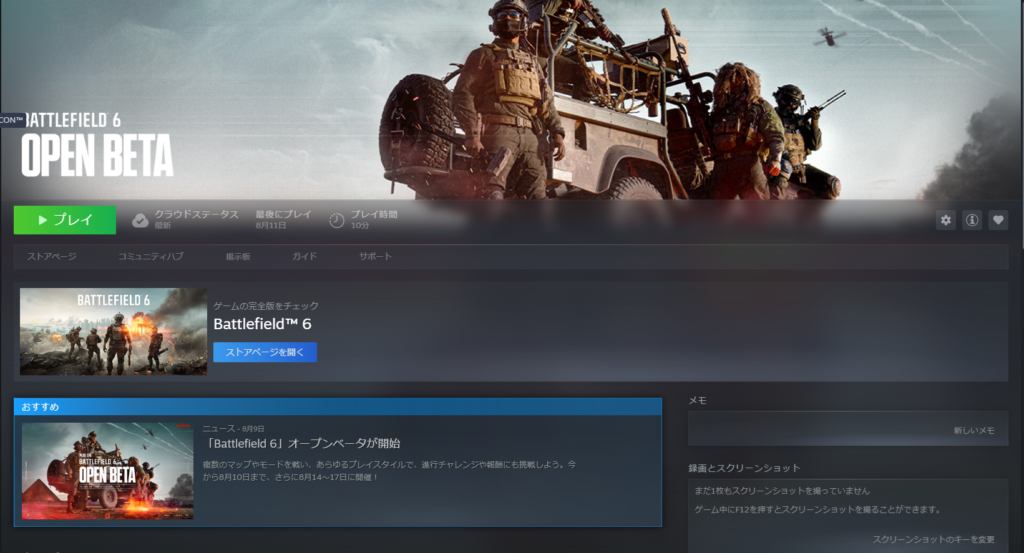Click the Battlefield 6 Open Beta logo
Viewport: 1024px width, 553px height.
(x=98, y=146)
